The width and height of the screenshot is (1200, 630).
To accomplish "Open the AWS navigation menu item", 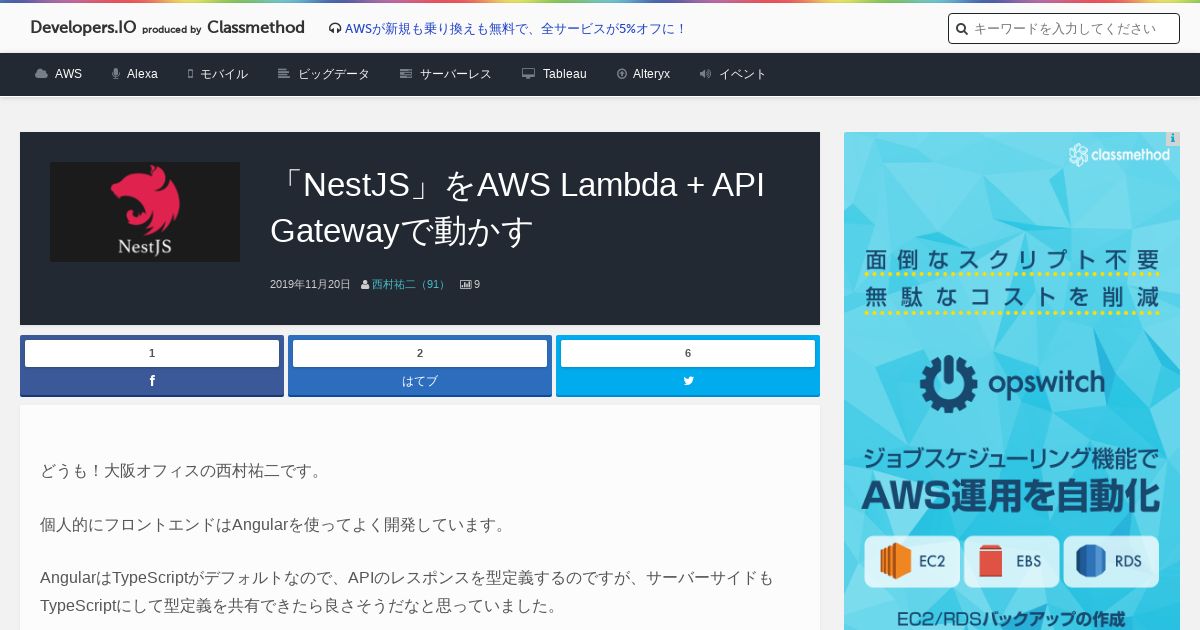I will coord(68,74).
